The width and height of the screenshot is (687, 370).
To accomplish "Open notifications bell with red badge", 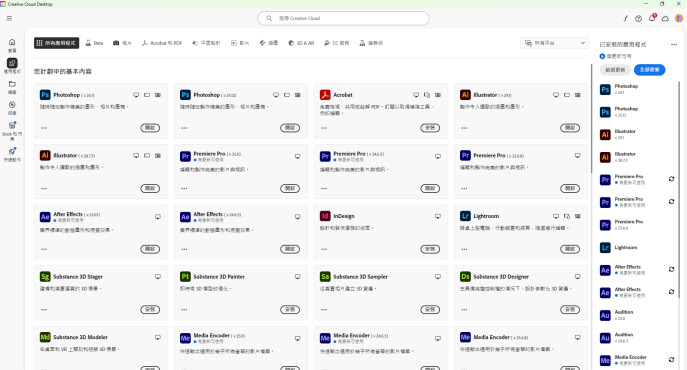I will pos(652,18).
